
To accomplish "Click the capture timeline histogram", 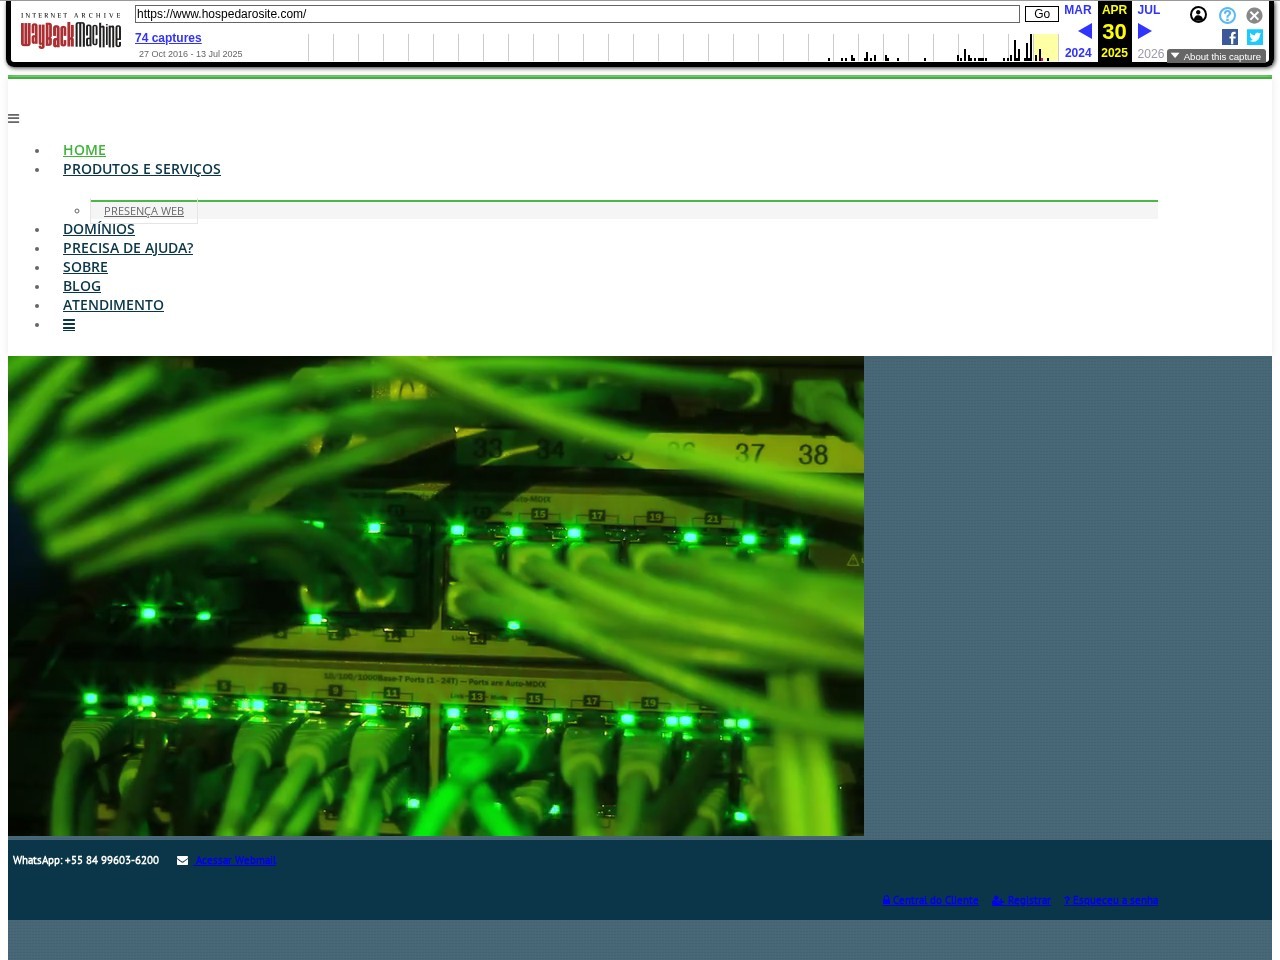I will point(682,48).
